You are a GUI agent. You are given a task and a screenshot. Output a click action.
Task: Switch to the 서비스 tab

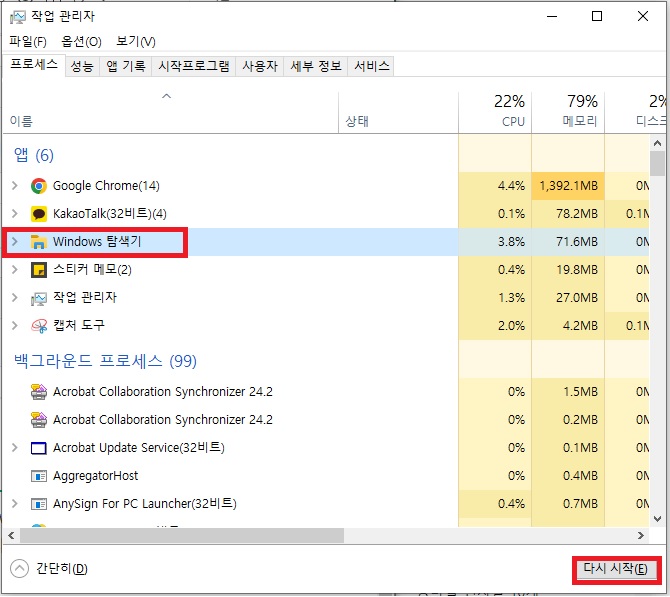[371, 66]
